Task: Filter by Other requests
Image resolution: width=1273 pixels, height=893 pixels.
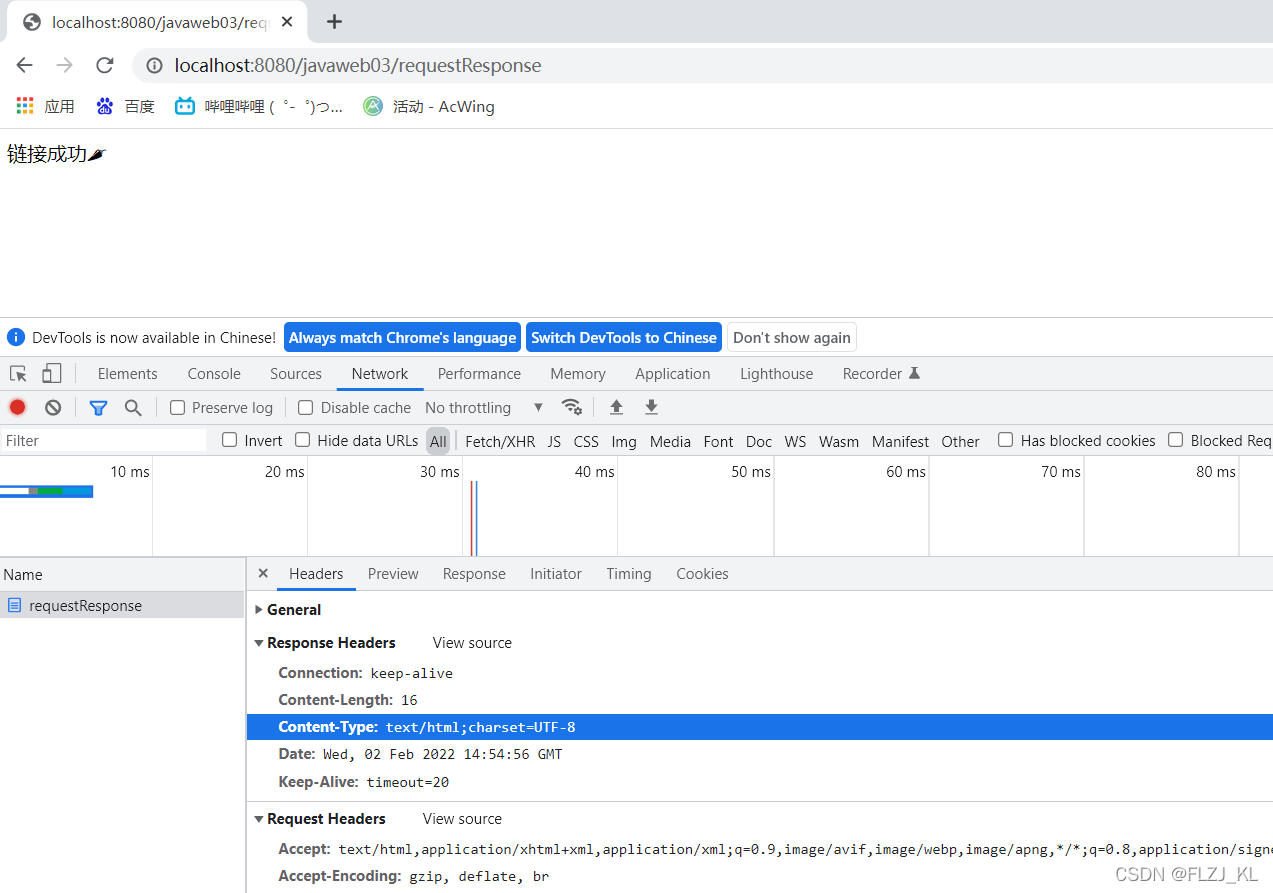Action: pyautogui.click(x=960, y=441)
